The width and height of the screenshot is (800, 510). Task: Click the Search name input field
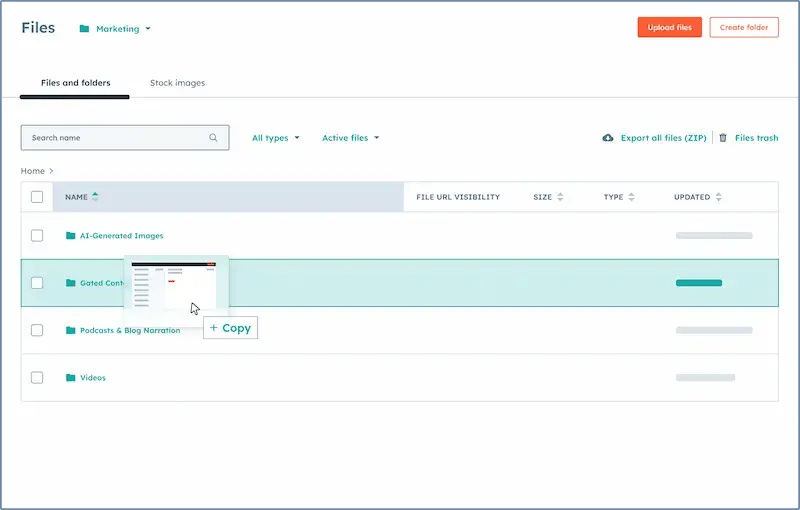(x=125, y=138)
